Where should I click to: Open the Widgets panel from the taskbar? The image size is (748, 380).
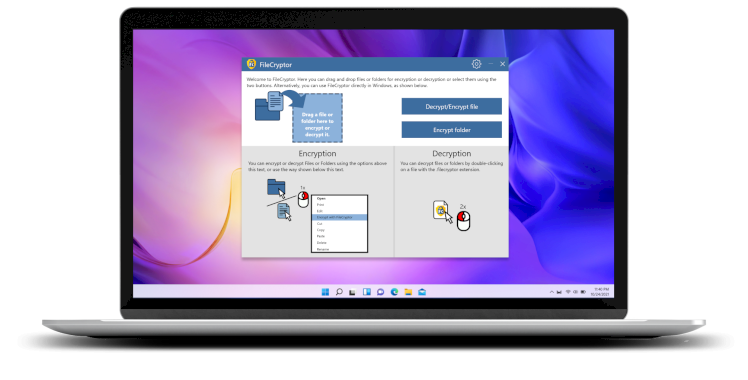[366, 292]
